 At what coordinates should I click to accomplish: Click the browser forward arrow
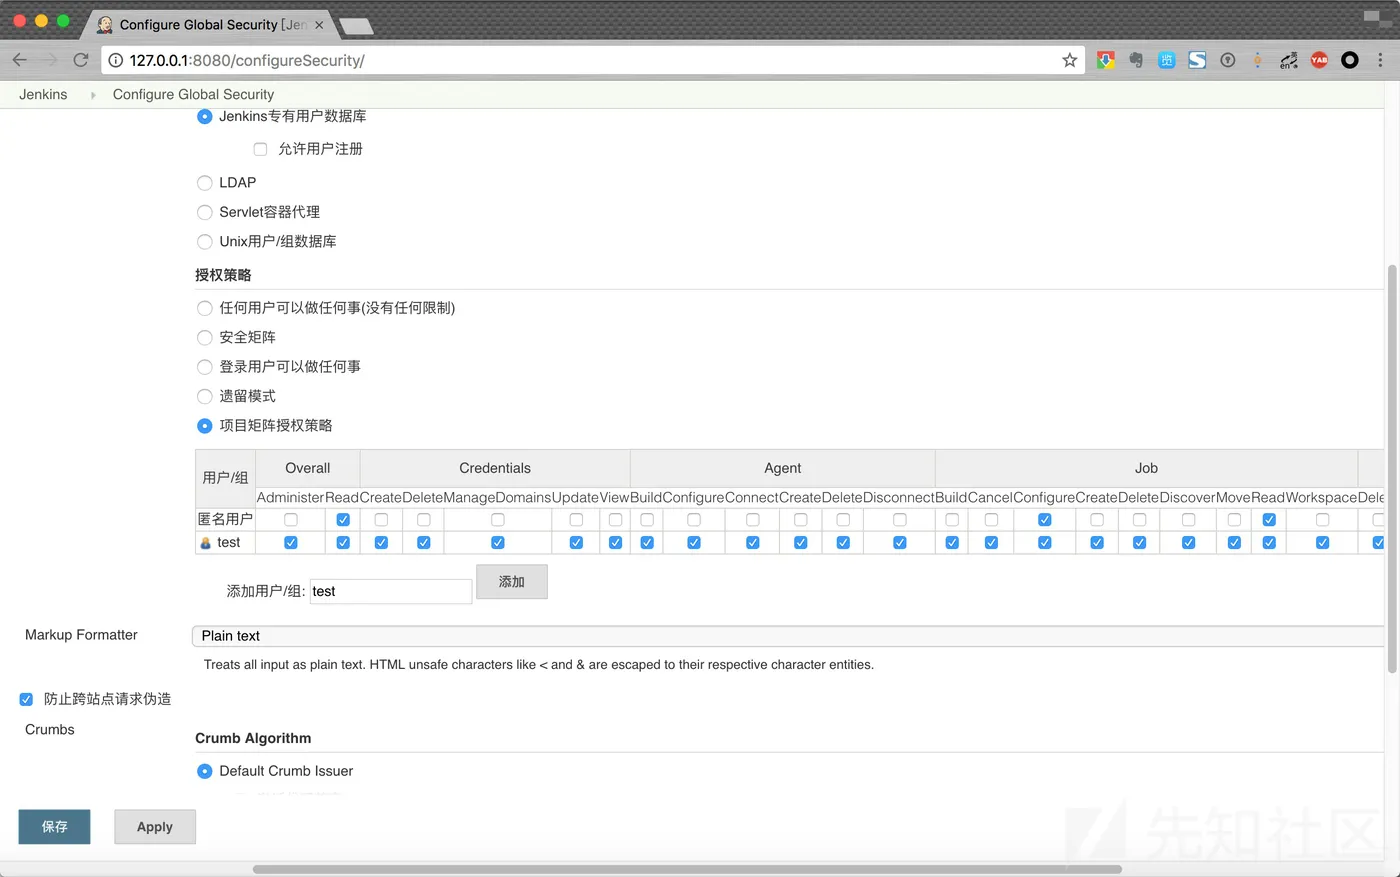tap(50, 60)
